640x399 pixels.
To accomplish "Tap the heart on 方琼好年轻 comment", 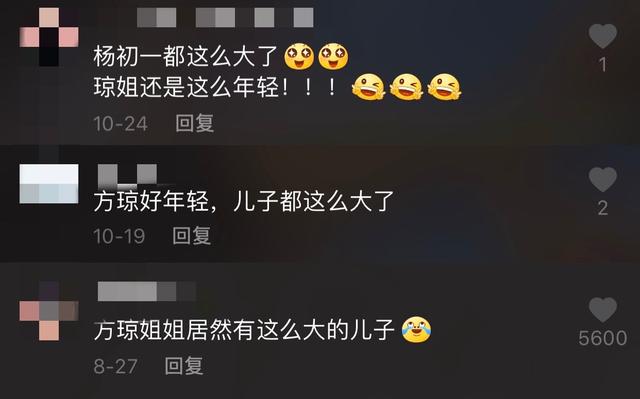I will coord(603,179).
